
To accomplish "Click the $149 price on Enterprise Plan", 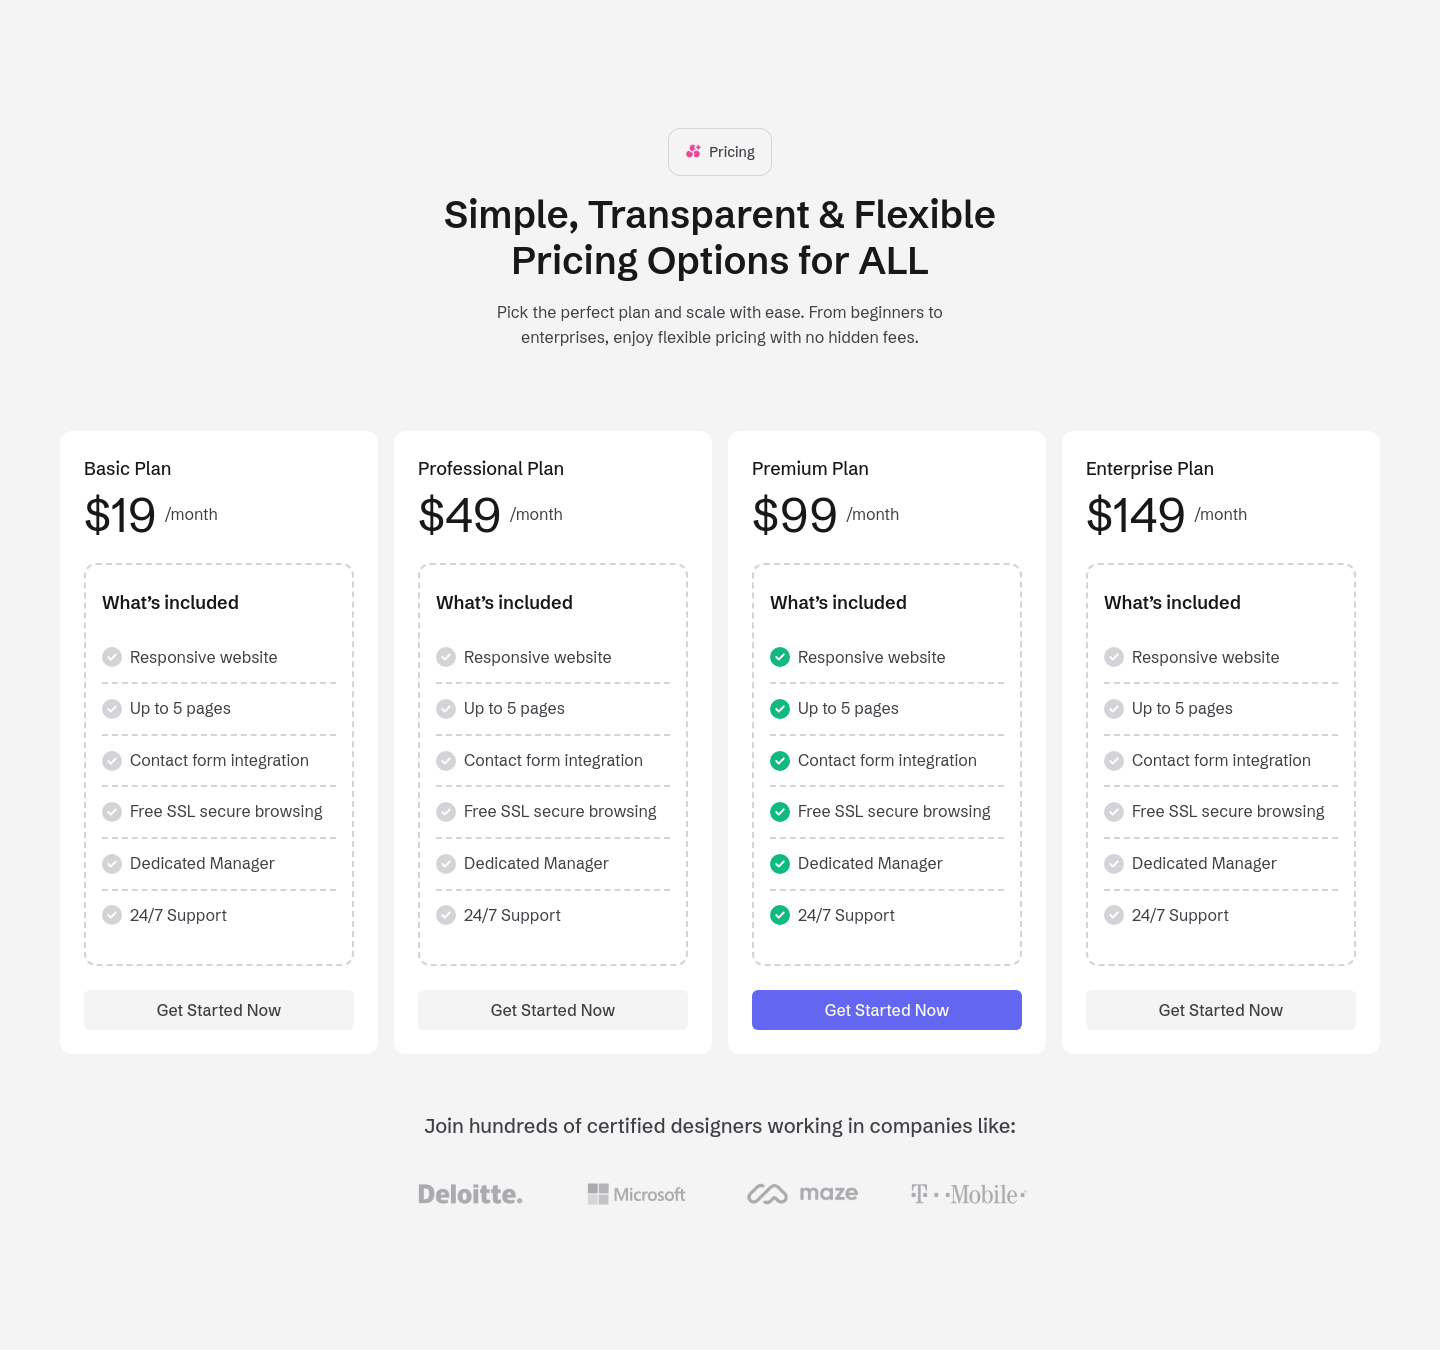I will [1135, 515].
